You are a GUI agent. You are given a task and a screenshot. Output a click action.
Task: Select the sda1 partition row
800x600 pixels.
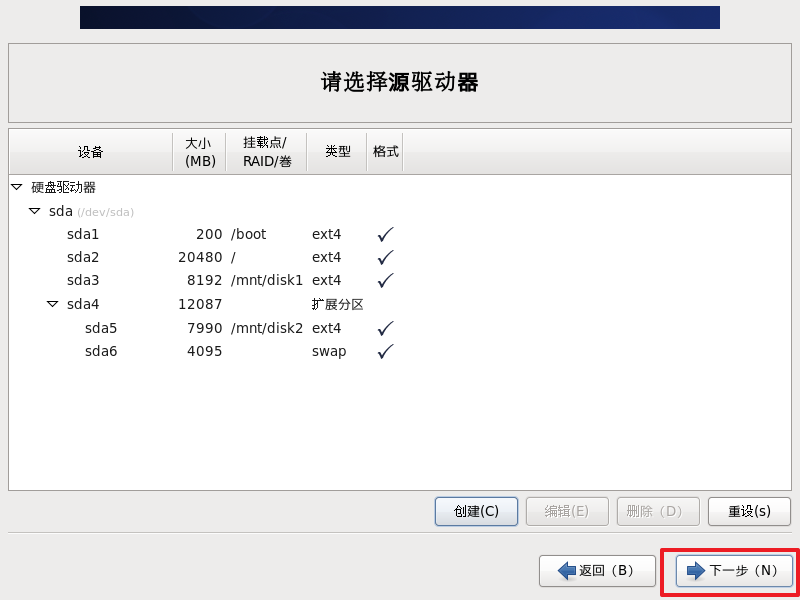(400, 234)
